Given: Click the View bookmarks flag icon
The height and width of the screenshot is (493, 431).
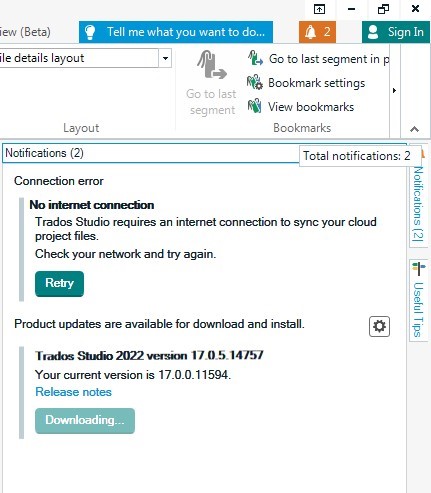Looking at the screenshot, I should coord(255,106).
